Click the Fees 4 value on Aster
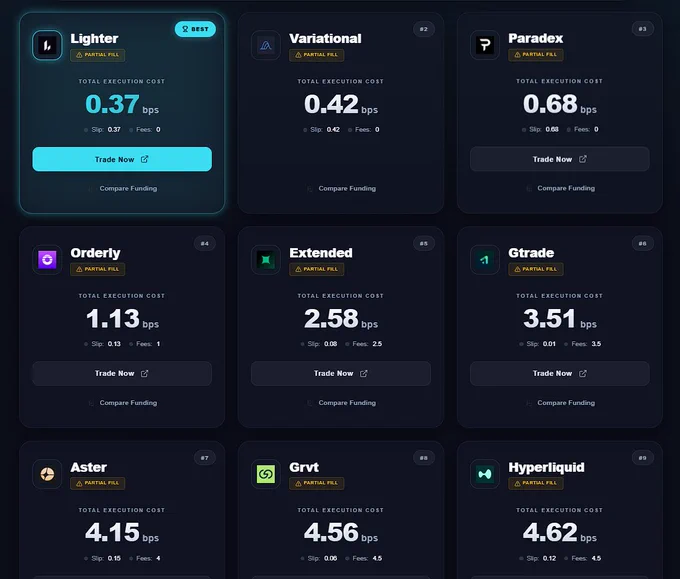Image resolution: width=680 pixels, height=579 pixels. pyautogui.click(x=158, y=558)
